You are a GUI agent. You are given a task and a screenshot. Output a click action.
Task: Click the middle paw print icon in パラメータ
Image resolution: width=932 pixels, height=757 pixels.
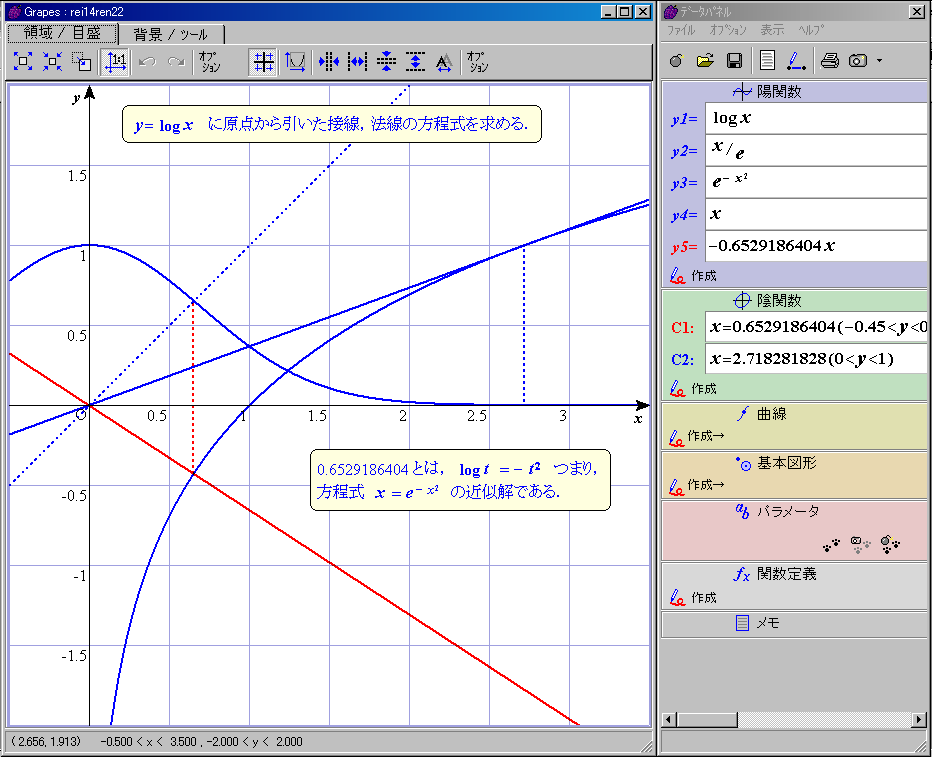point(860,544)
